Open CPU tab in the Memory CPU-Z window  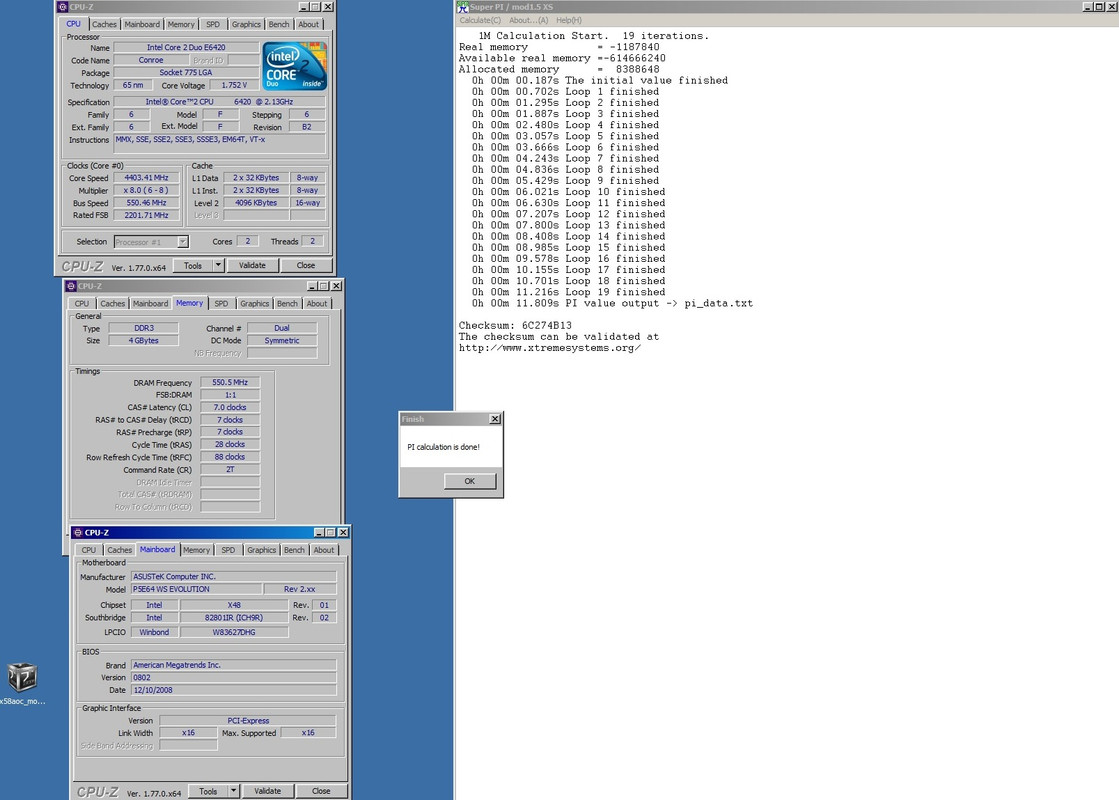[82, 303]
